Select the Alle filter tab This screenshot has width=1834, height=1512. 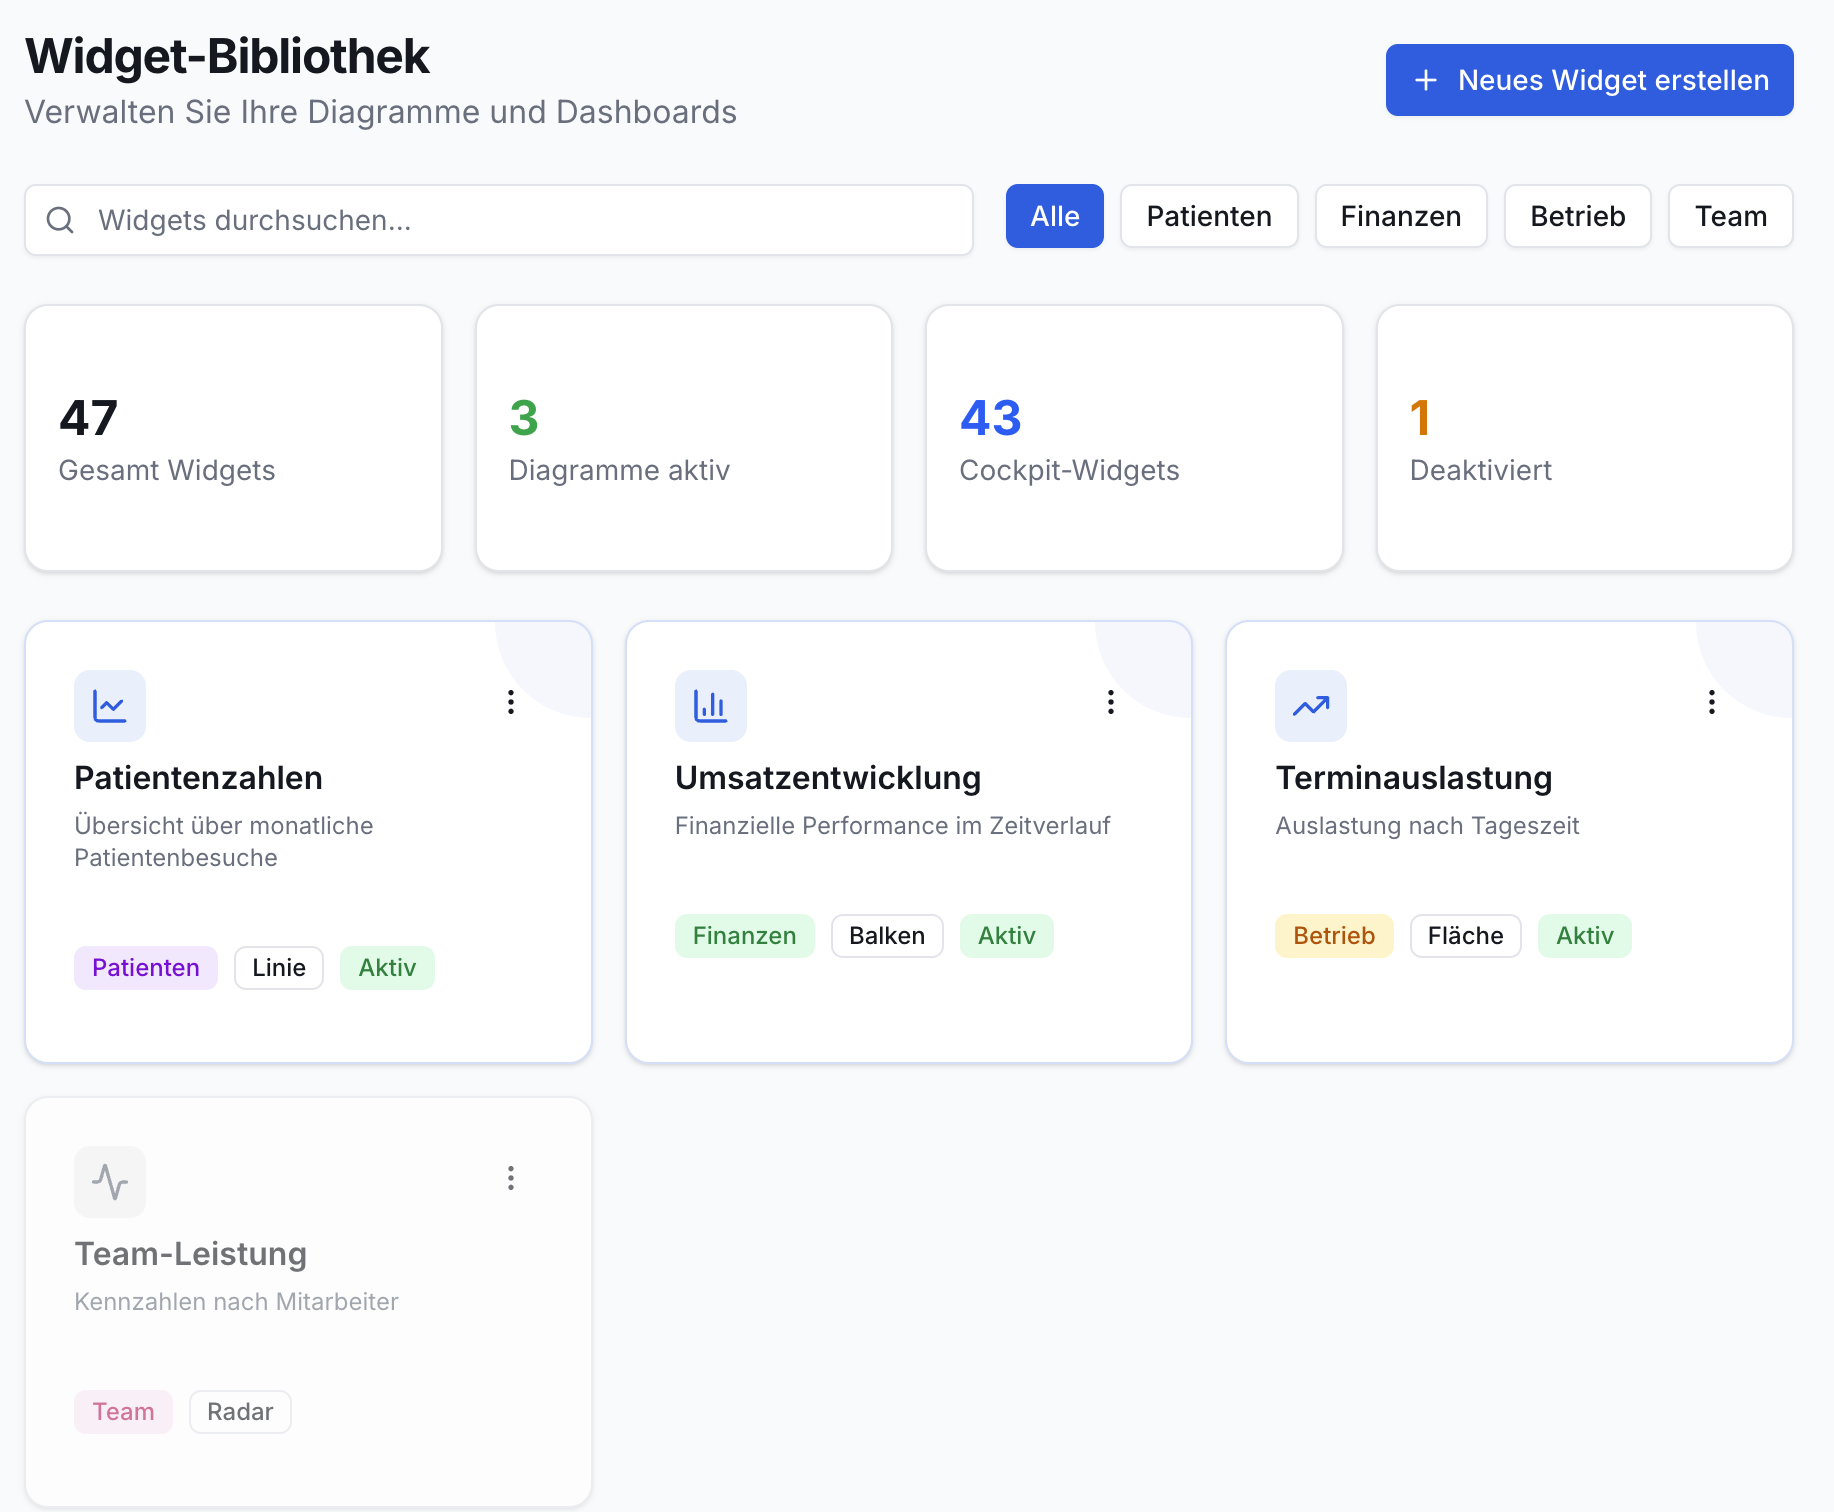coord(1055,216)
